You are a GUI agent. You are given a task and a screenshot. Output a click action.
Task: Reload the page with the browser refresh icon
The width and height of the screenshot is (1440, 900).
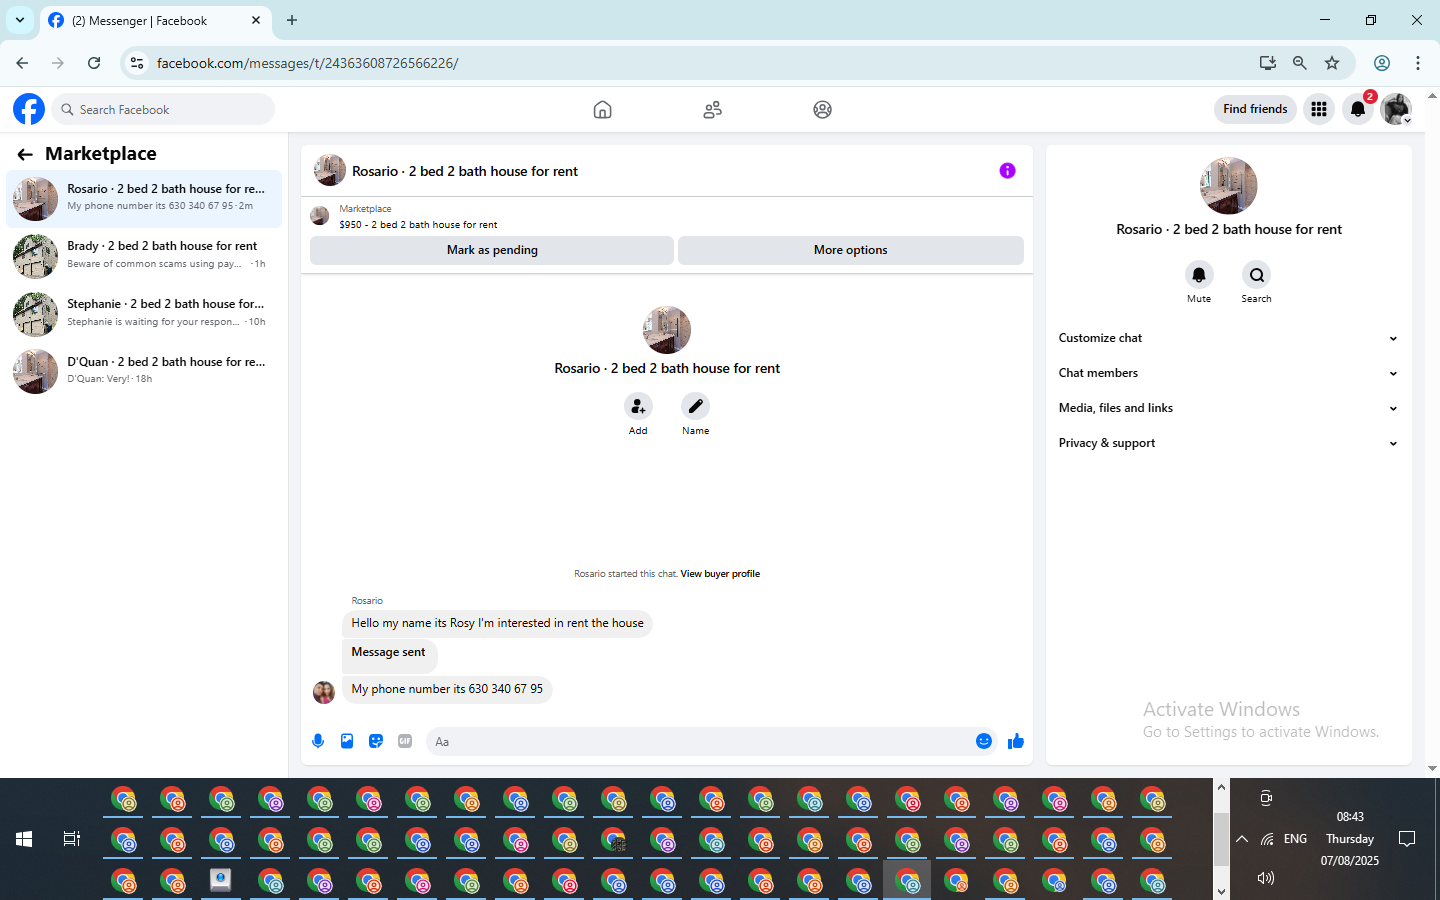coord(94,63)
